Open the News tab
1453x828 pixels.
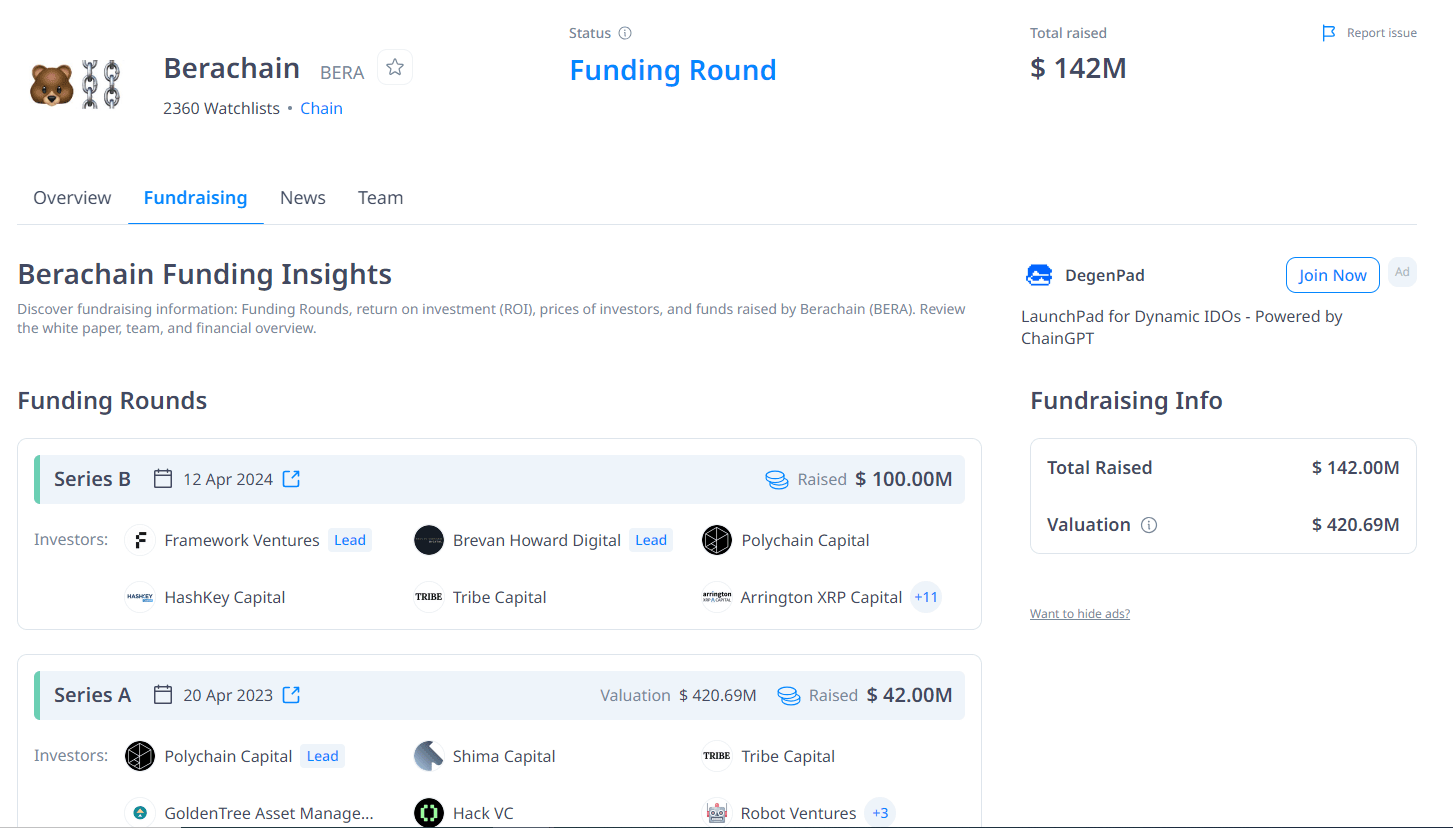303,198
